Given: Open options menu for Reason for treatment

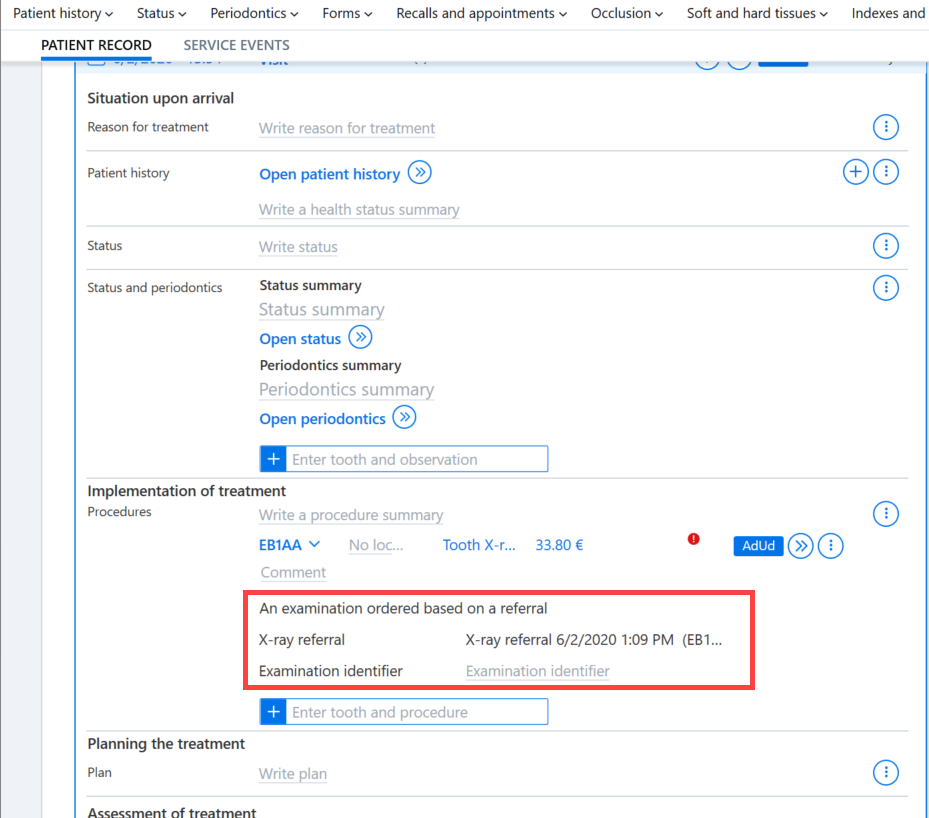Looking at the screenshot, I should point(886,127).
